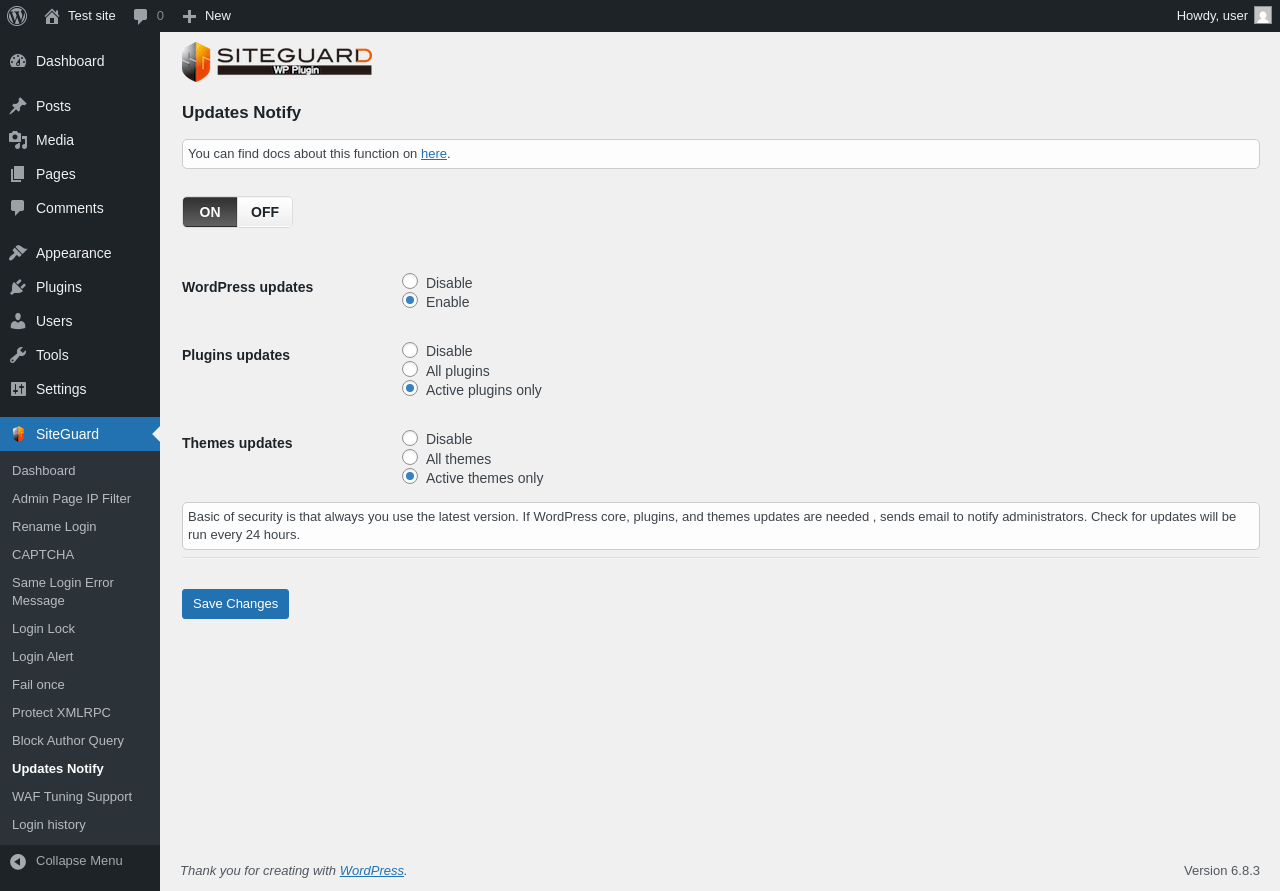Image resolution: width=1280 pixels, height=891 pixels.
Task: Switch Updates Notify to OFF
Action: (x=265, y=212)
